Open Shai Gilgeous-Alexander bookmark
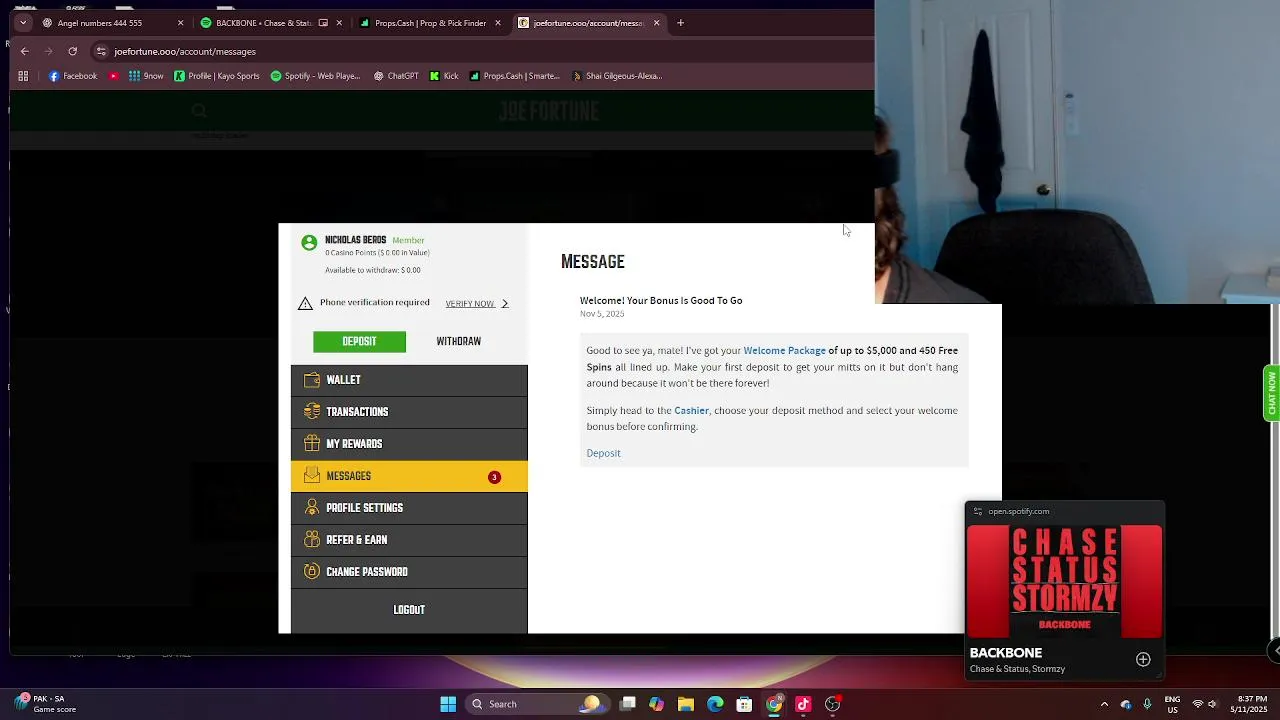Screen dimensions: 1280x720 [617, 76]
